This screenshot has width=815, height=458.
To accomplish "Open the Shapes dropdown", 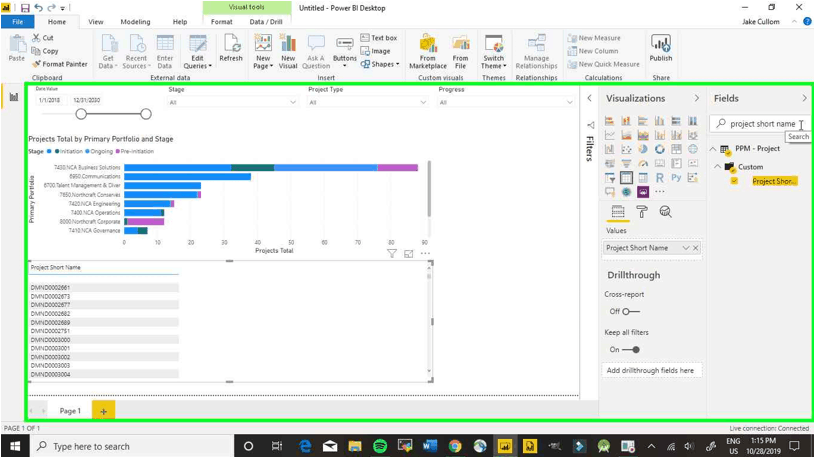I will (x=380, y=64).
